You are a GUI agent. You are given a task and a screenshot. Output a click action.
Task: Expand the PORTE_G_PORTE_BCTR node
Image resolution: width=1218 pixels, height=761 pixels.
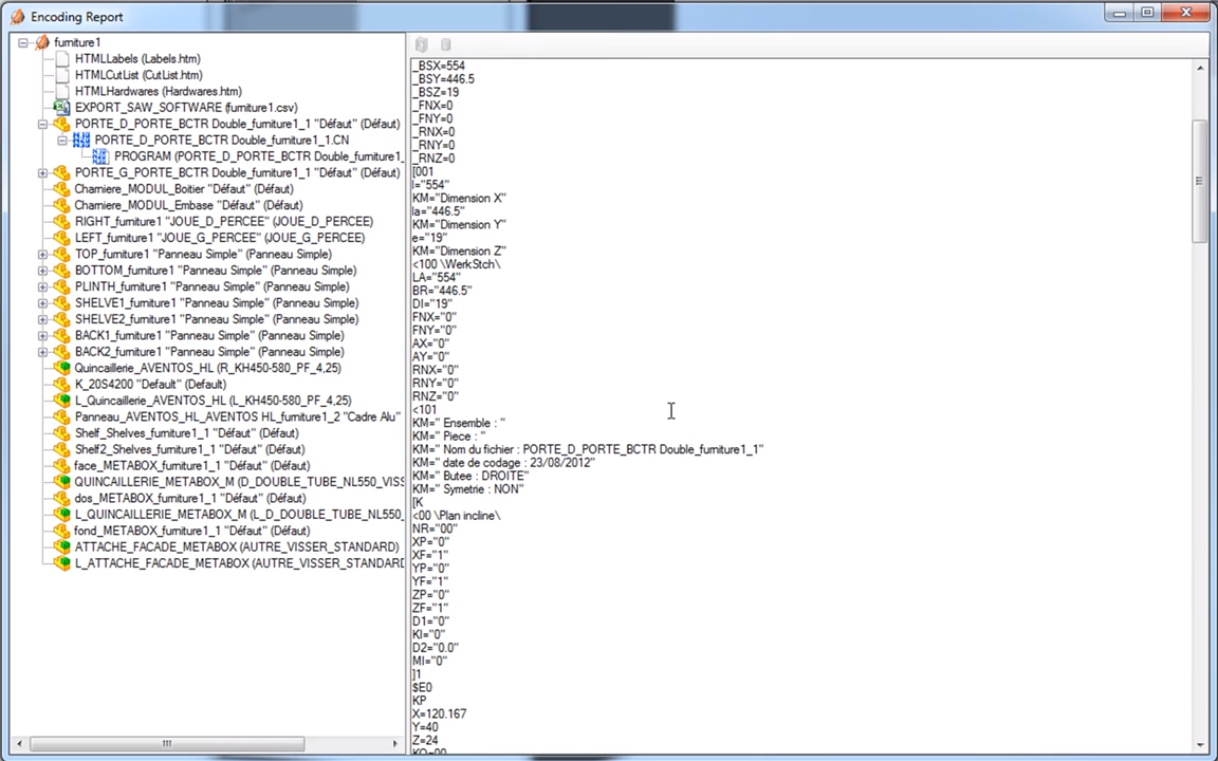[43, 173]
